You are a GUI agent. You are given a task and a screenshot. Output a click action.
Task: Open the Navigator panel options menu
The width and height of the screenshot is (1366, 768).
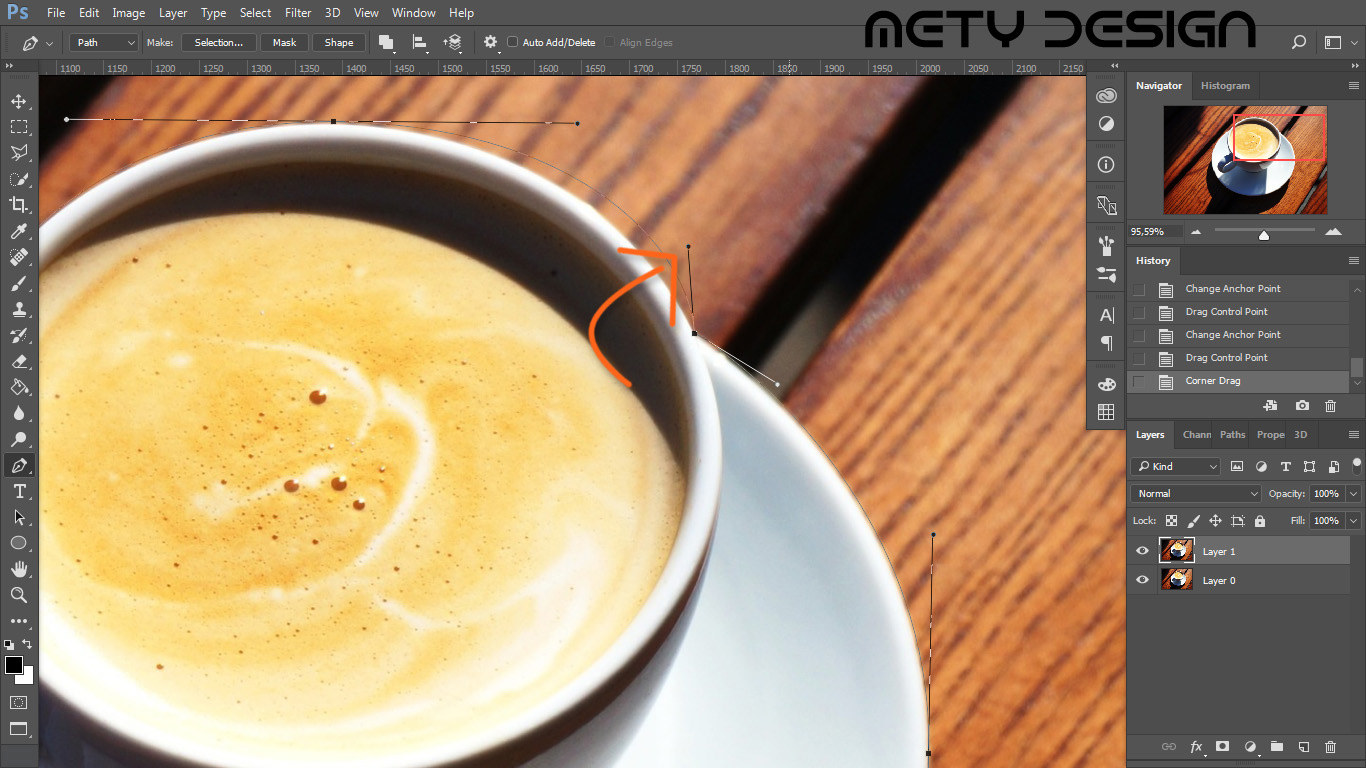coord(1354,86)
